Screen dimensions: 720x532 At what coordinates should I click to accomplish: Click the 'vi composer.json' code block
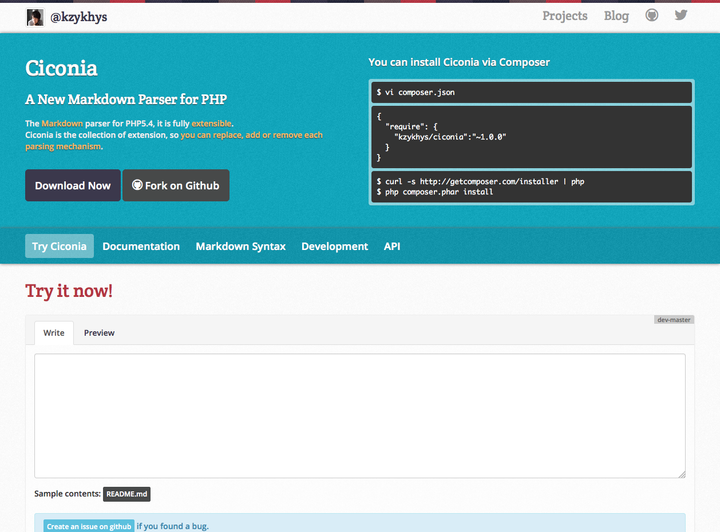click(x=532, y=92)
